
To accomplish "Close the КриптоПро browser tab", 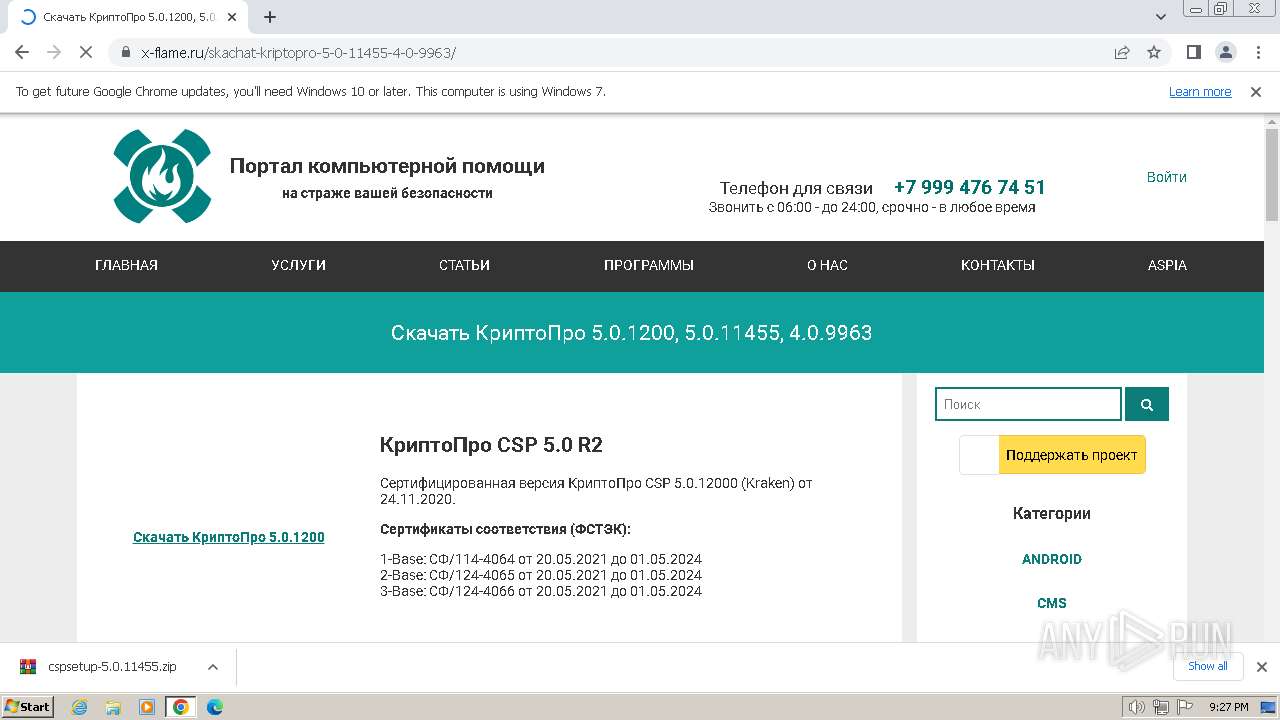I will coord(232,17).
